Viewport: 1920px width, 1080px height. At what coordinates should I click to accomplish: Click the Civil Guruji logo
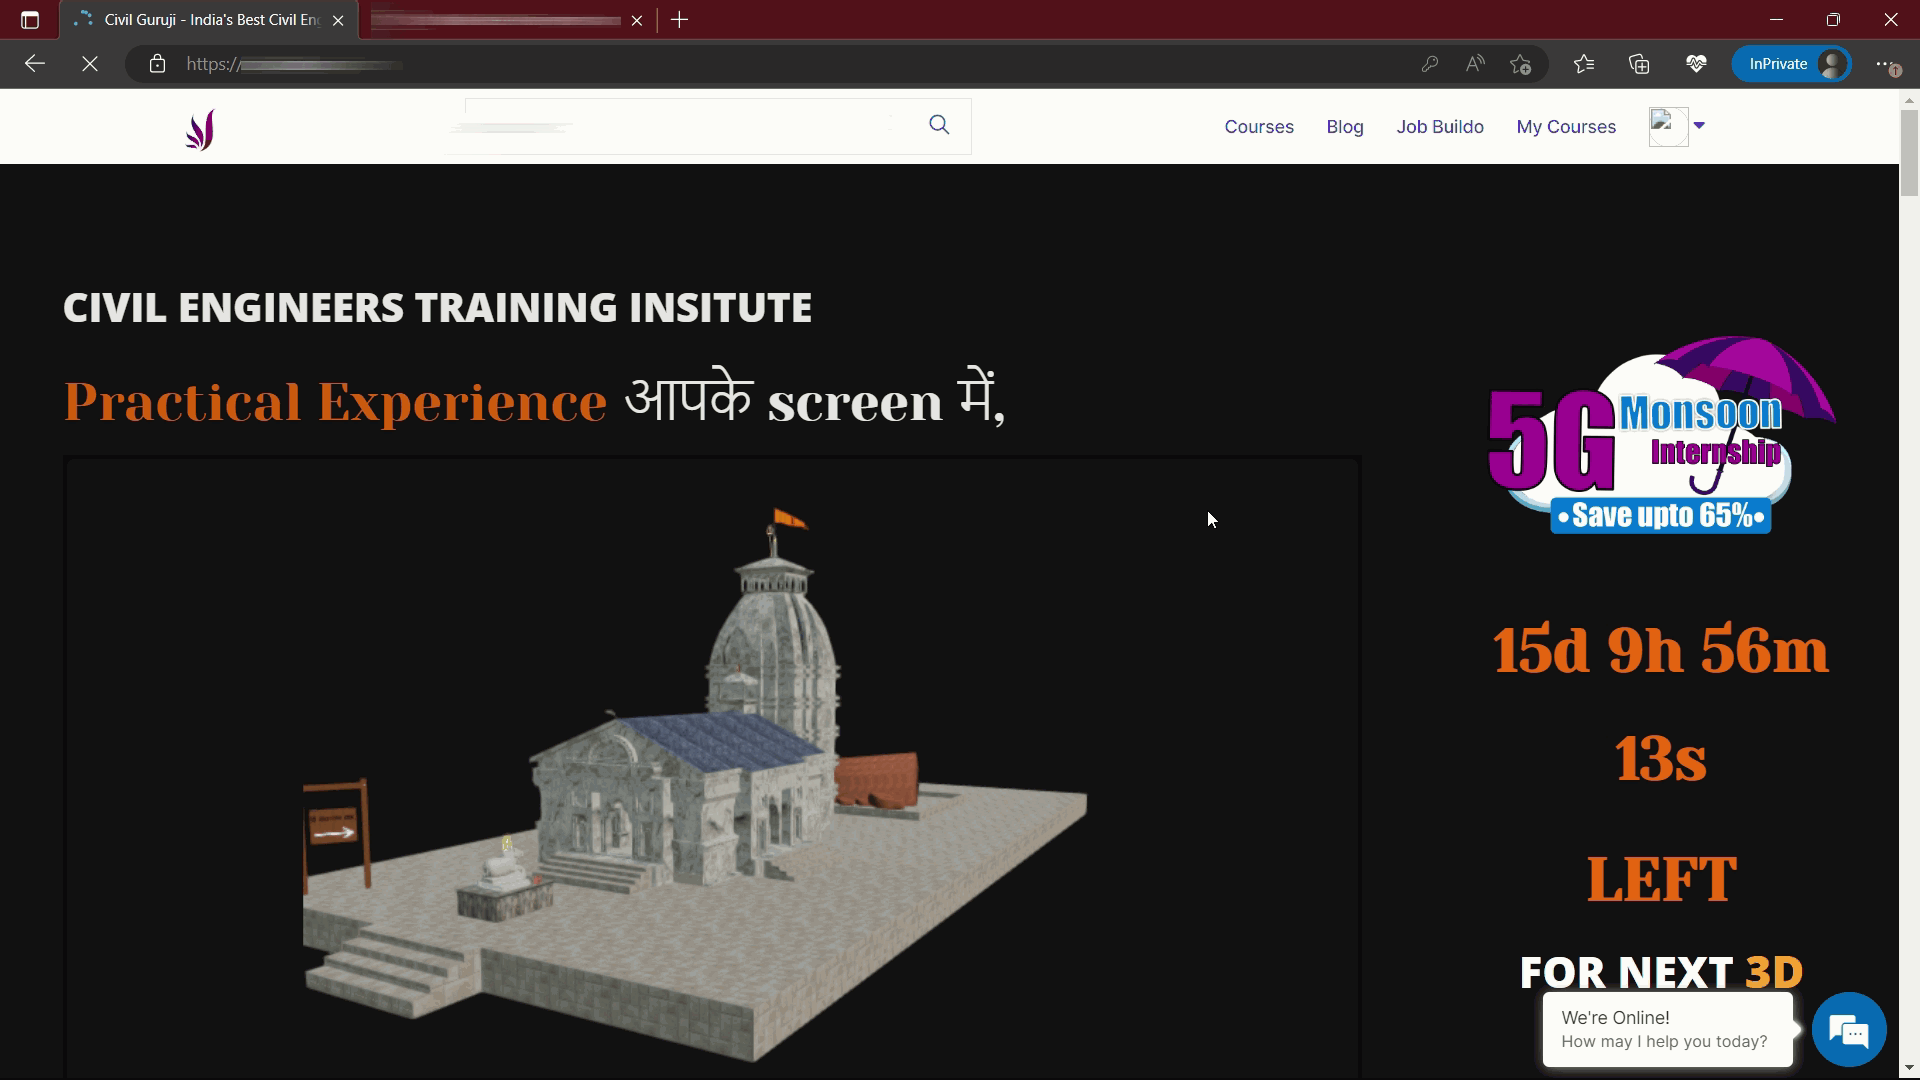click(200, 129)
